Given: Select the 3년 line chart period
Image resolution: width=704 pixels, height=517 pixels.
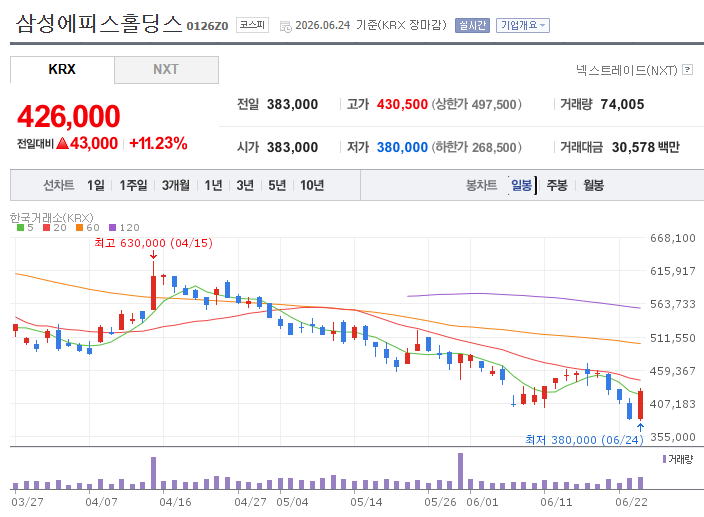Looking at the screenshot, I should coord(245,185).
